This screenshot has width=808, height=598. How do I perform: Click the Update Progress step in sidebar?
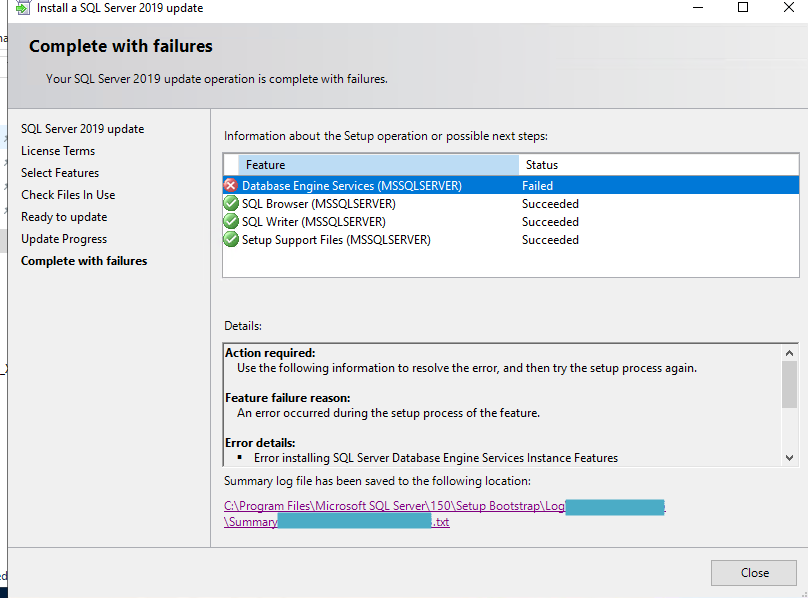click(x=64, y=239)
